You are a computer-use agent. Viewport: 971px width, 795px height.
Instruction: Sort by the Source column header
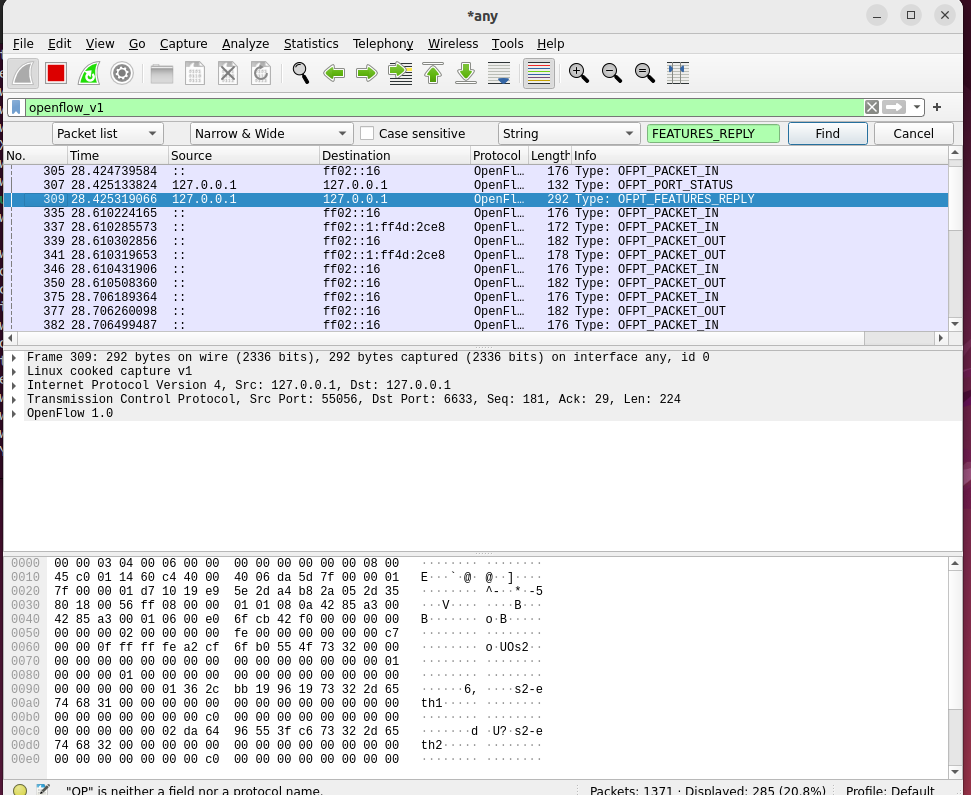[x=244, y=155]
